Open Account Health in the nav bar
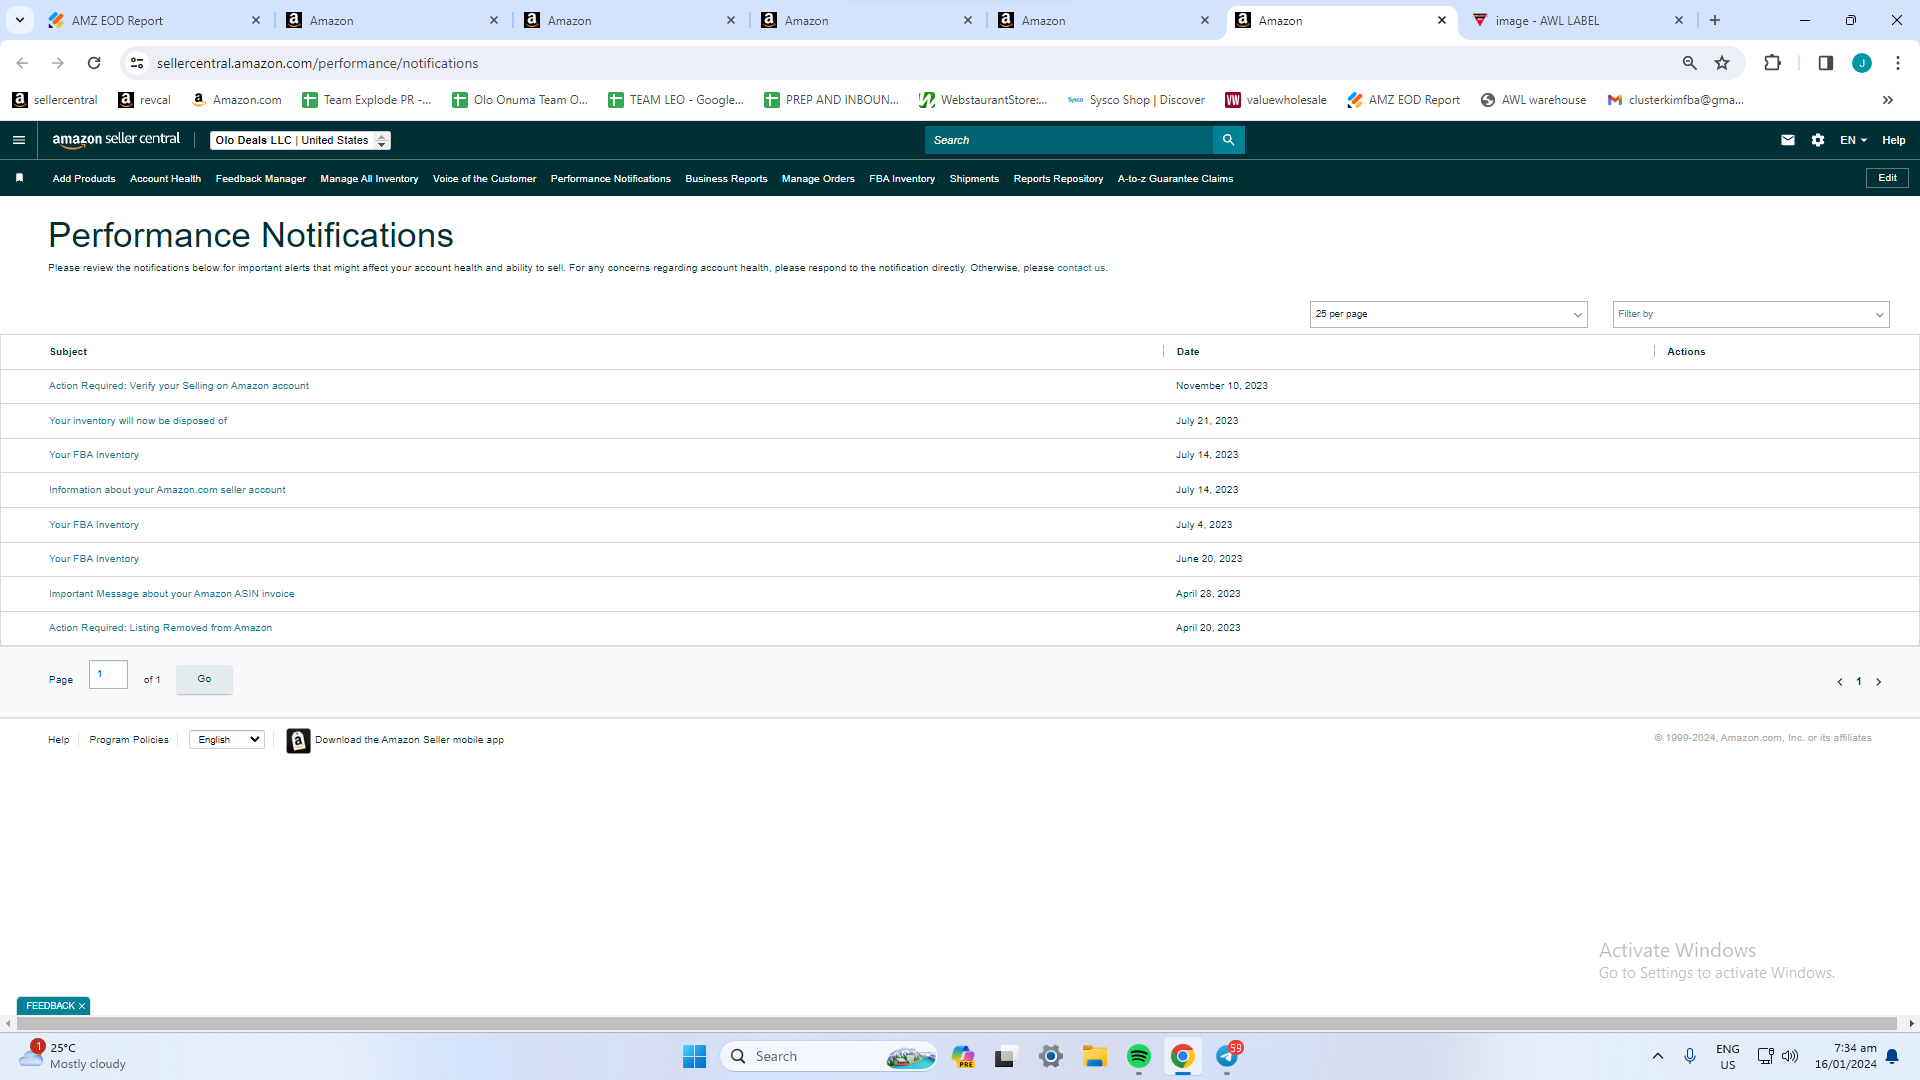Screen dimensions: 1920x1080 click(165, 179)
